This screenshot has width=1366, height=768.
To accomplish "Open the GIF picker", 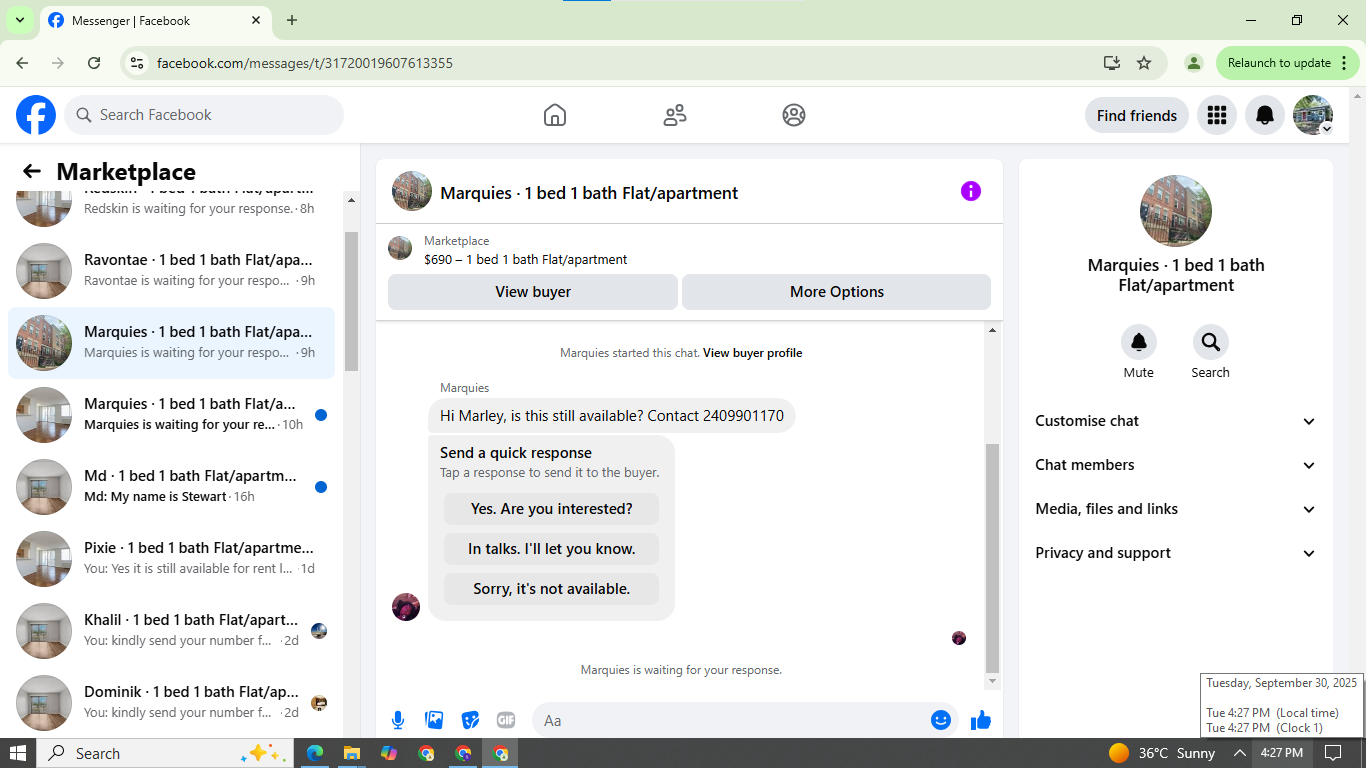I will point(506,720).
